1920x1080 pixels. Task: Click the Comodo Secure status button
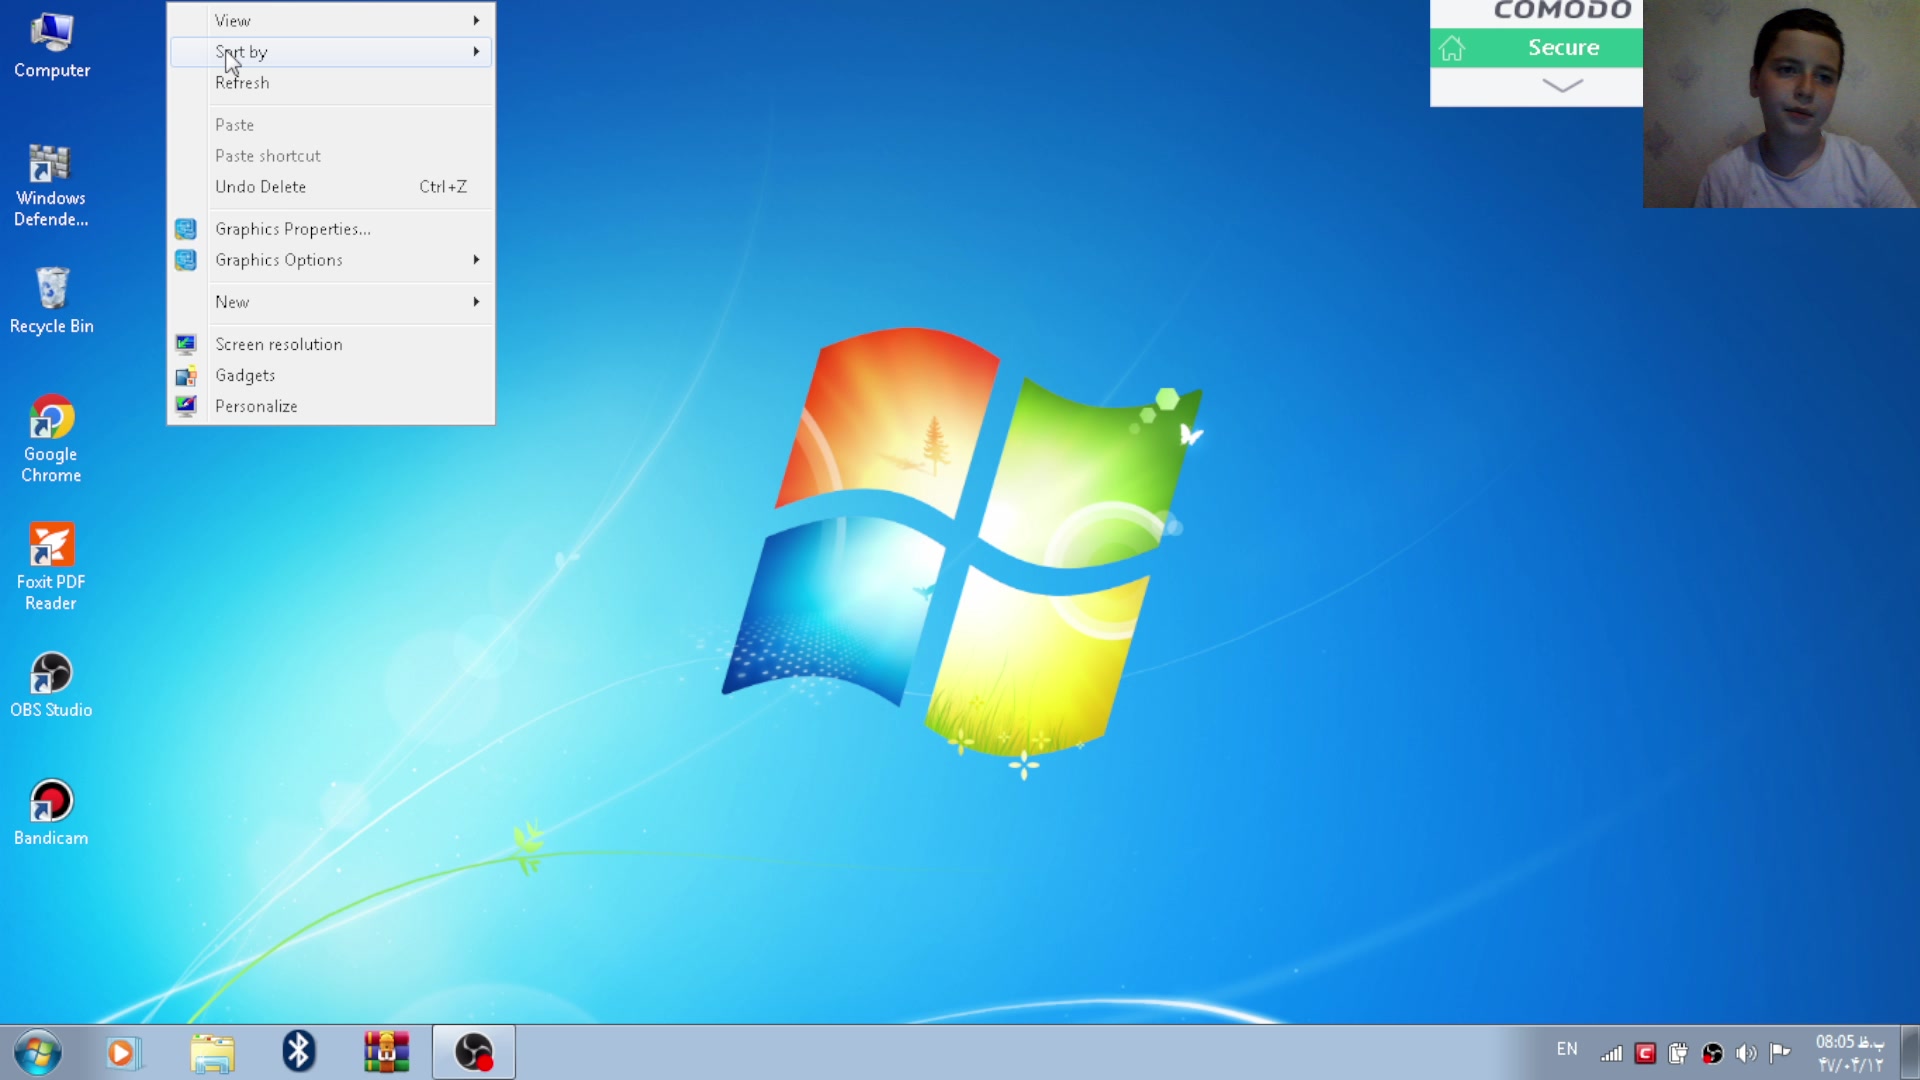pyautogui.click(x=1562, y=48)
